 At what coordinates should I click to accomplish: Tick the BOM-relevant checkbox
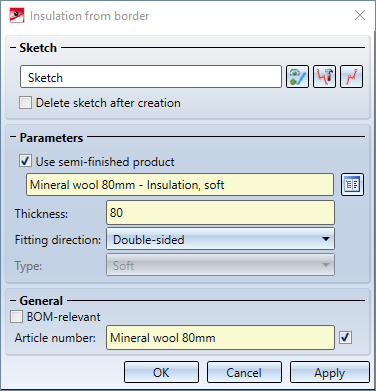[x=16, y=316]
